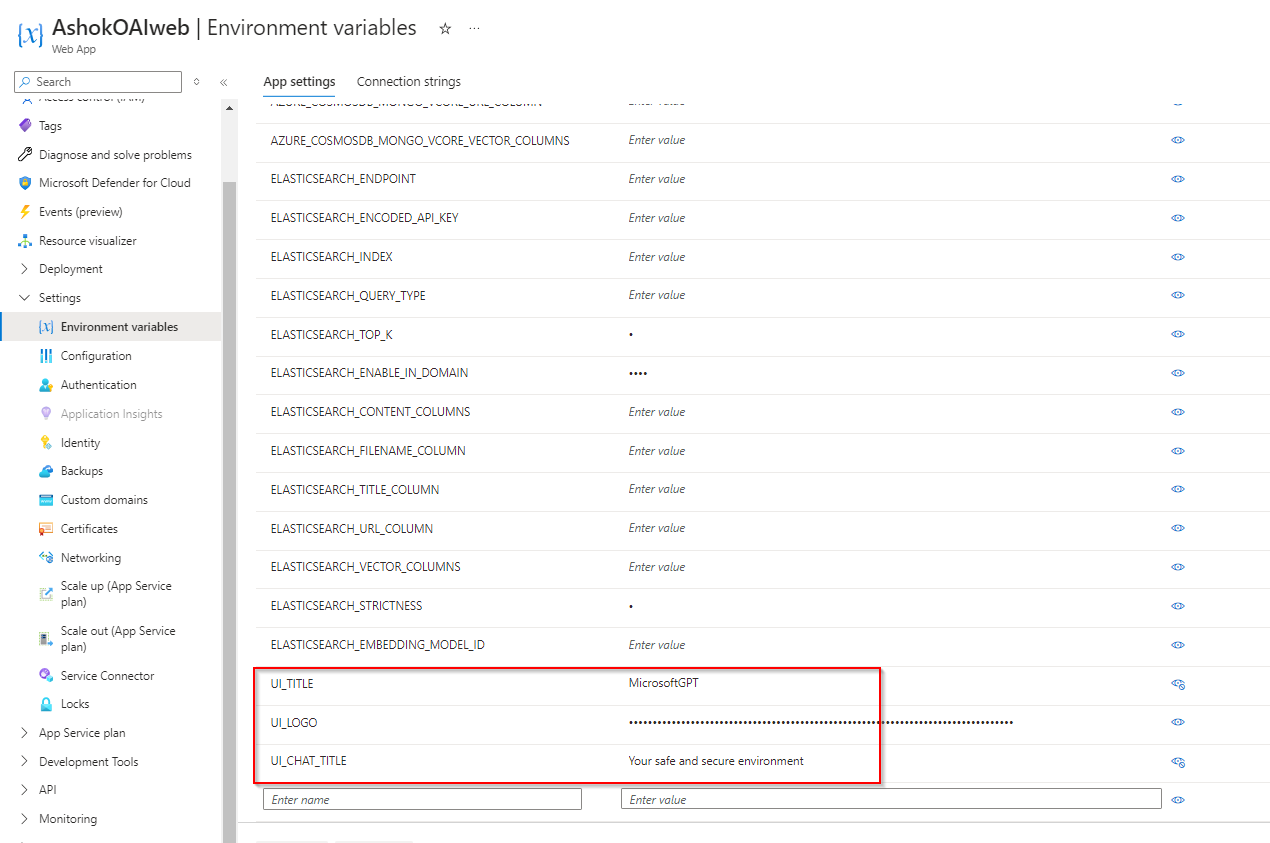Switch to the Connection strings tab

[x=409, y=82]
